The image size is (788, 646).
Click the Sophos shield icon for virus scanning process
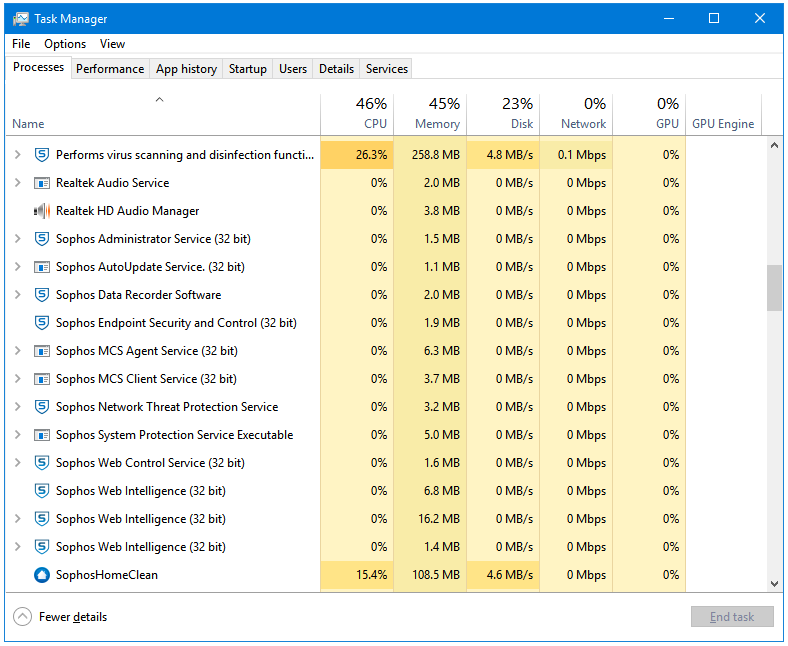pos(42,155)
